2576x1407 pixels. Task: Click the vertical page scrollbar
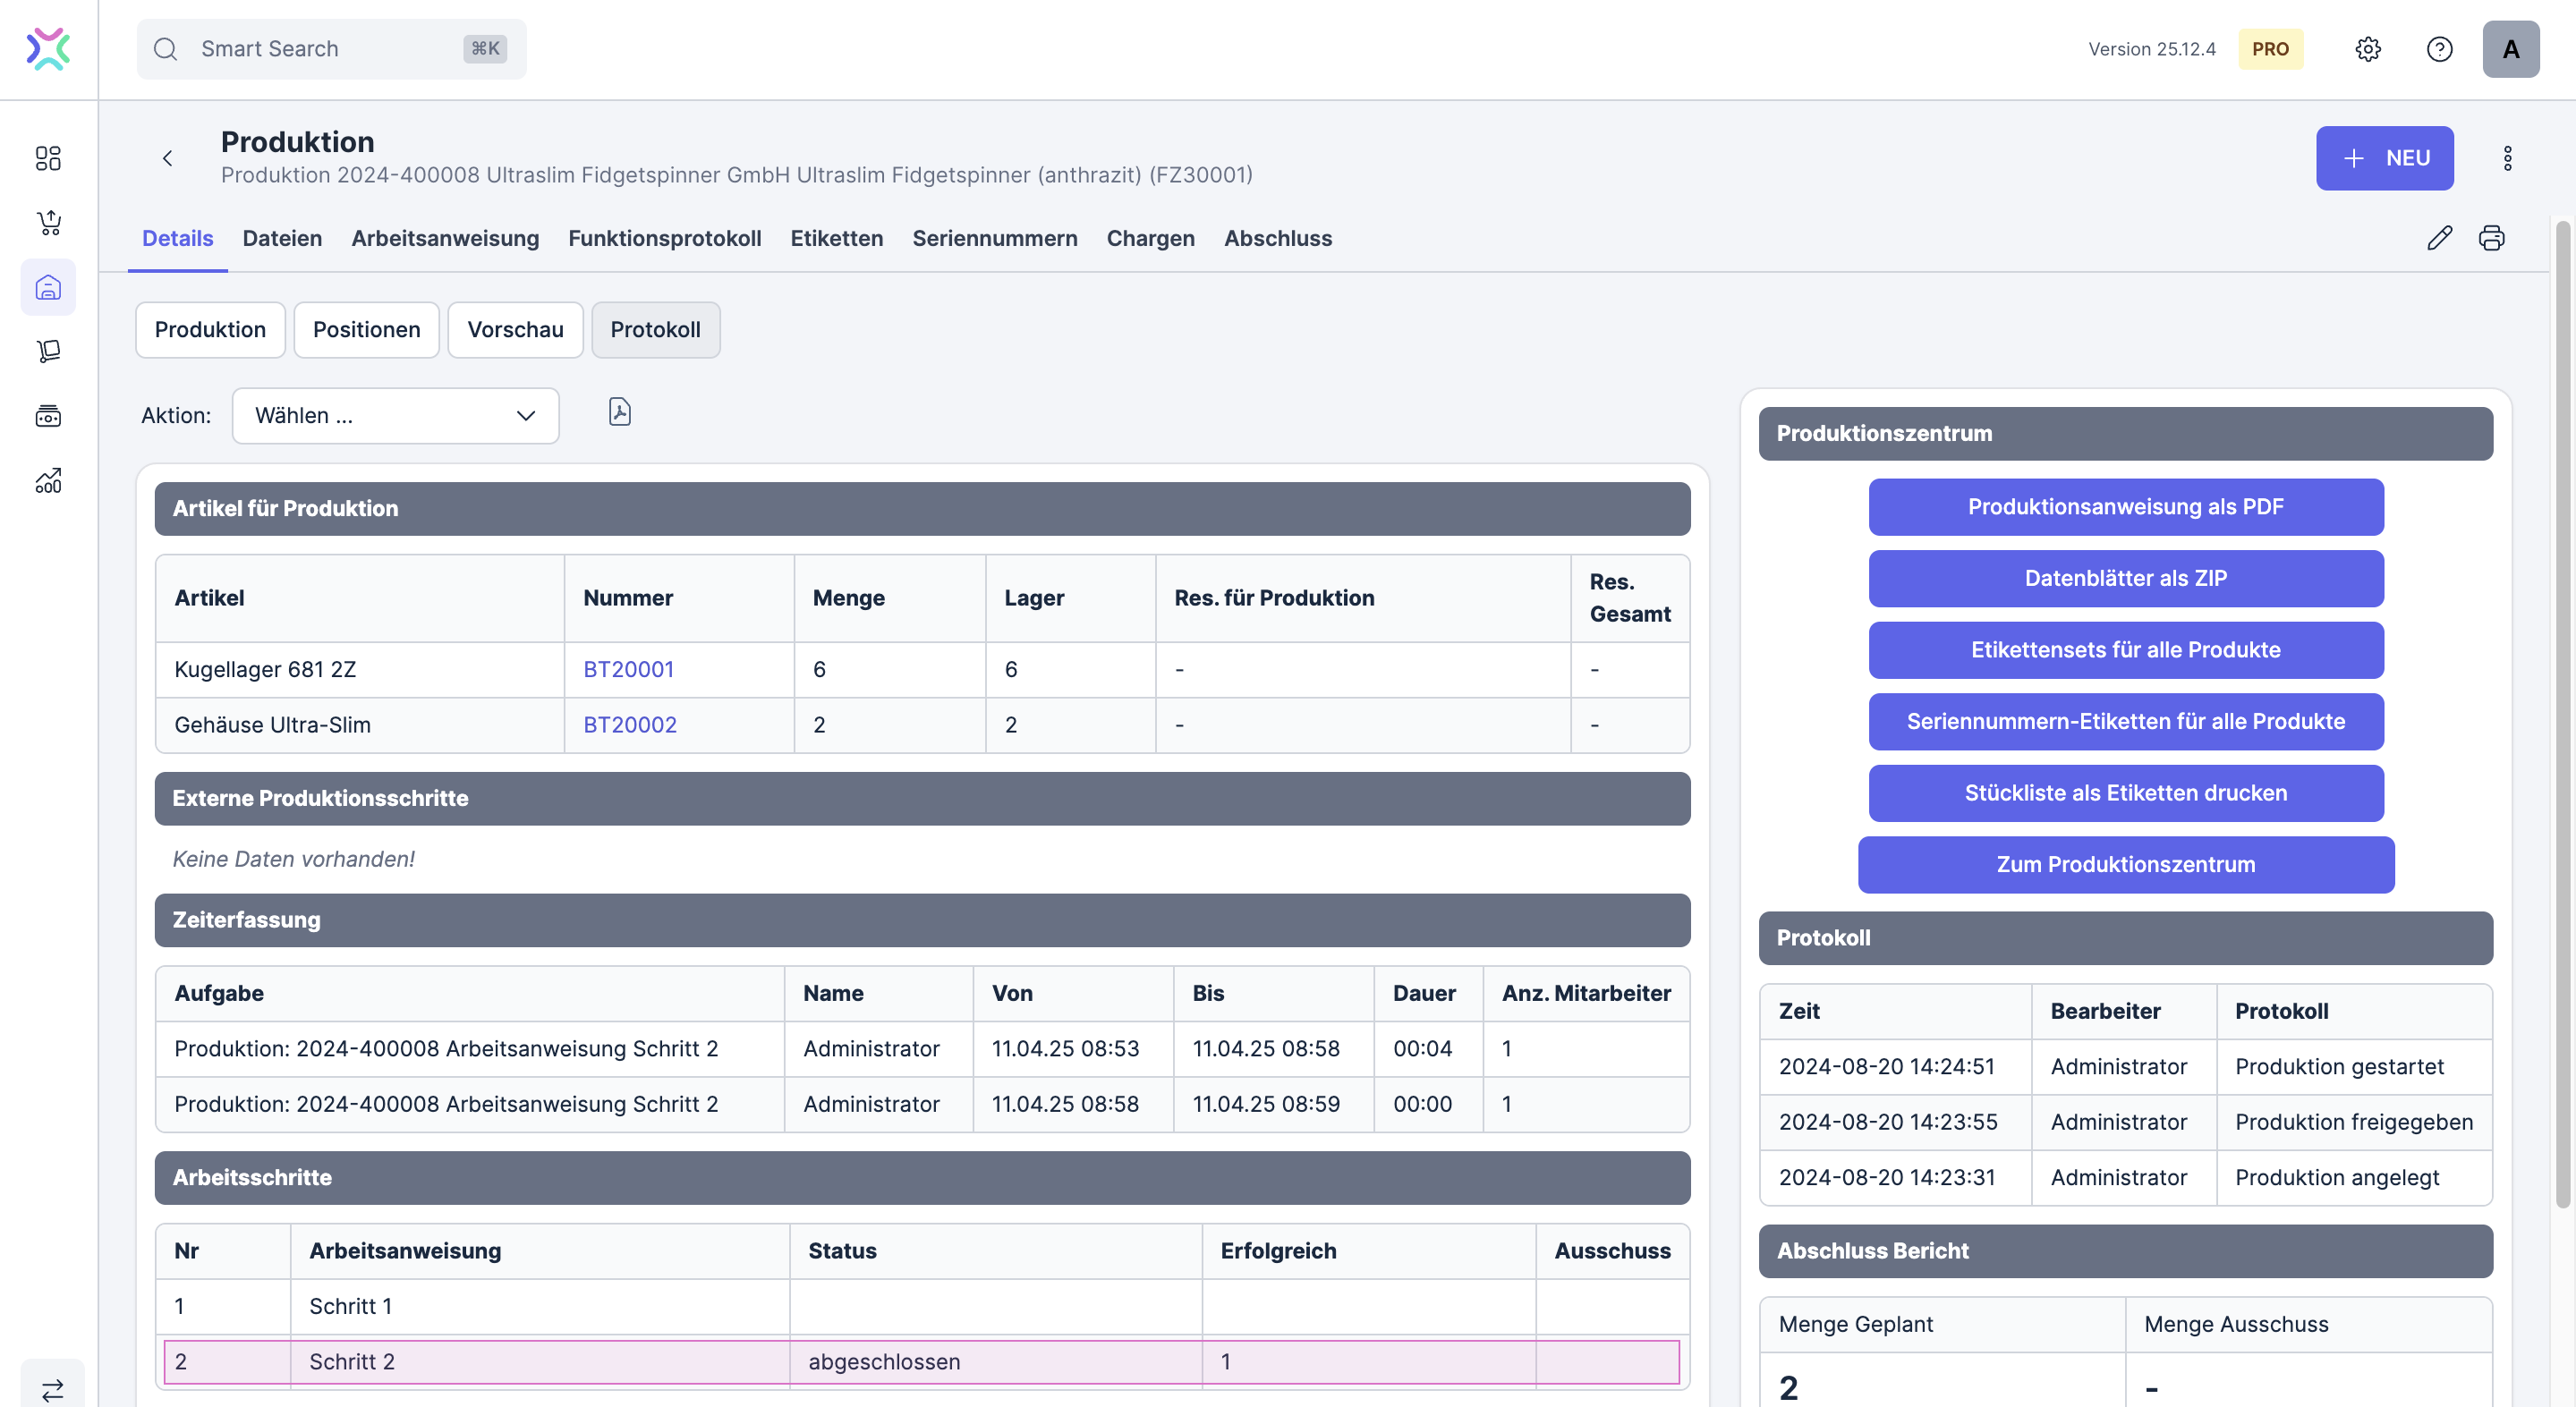pyautogui.click(x=2562, y=715)
